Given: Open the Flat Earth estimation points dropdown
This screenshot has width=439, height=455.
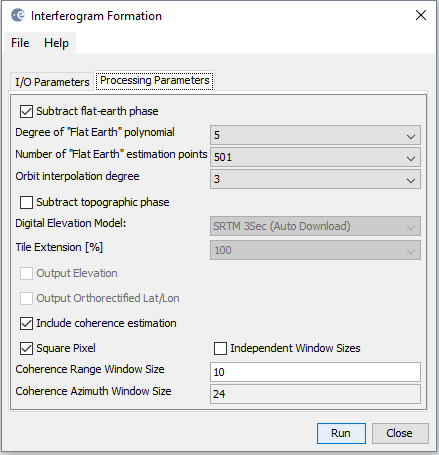Looking at the screenshot, I should coord(315,157).
